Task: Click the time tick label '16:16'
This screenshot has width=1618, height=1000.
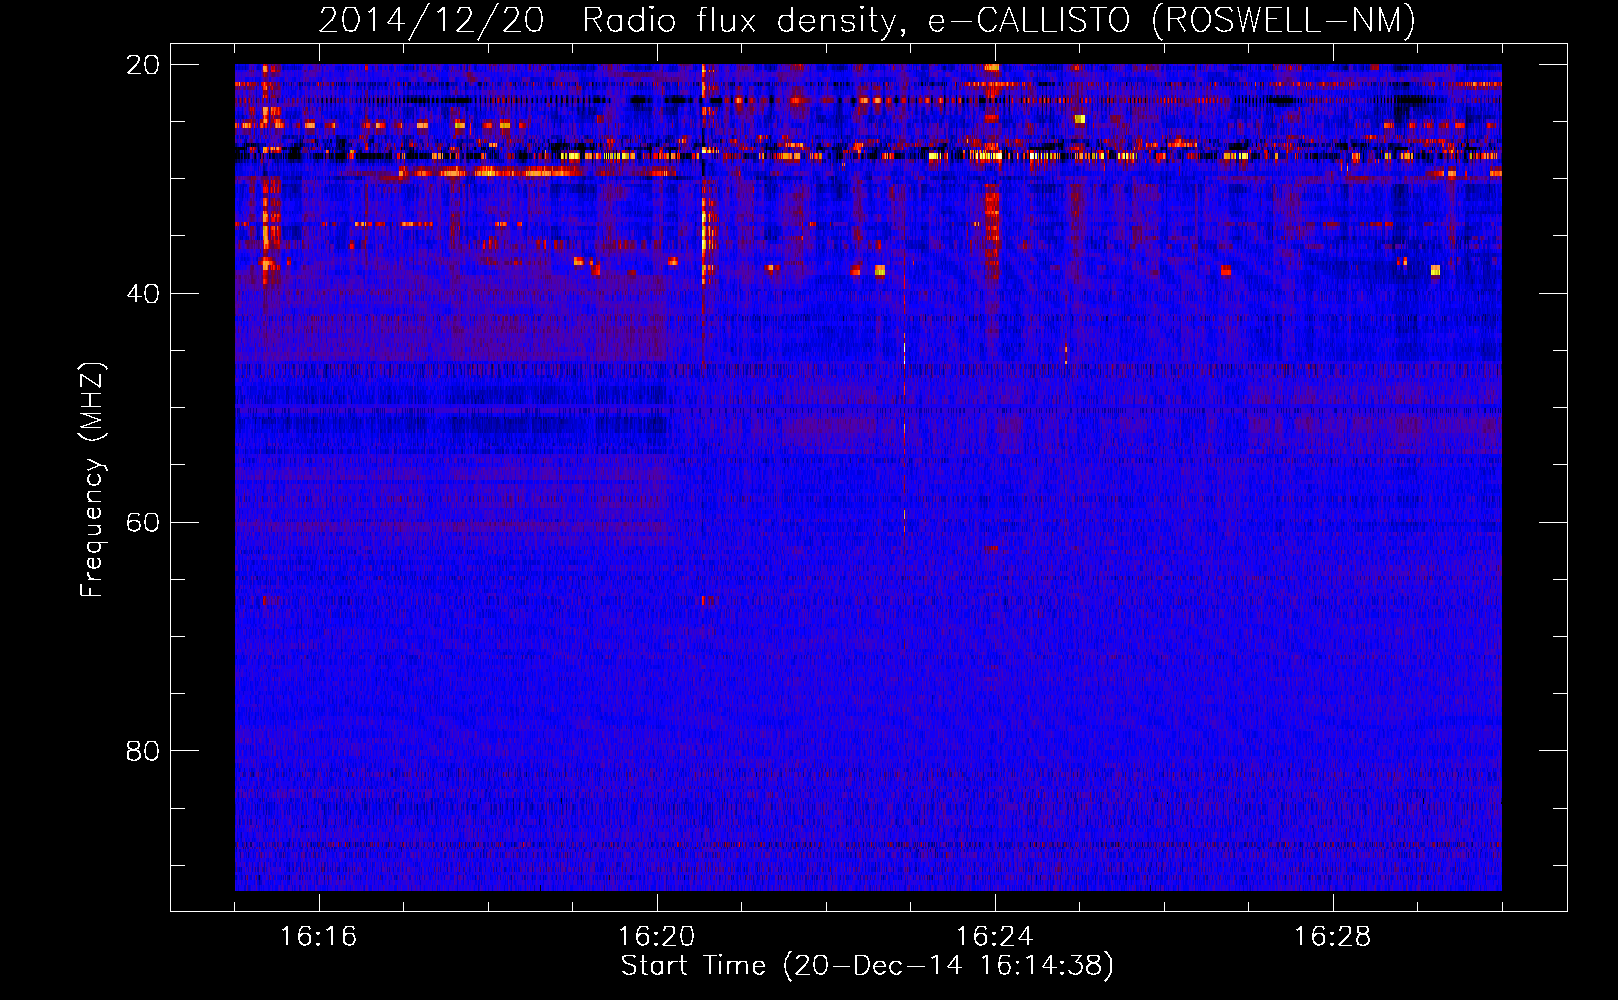Action: pos(319,937)
